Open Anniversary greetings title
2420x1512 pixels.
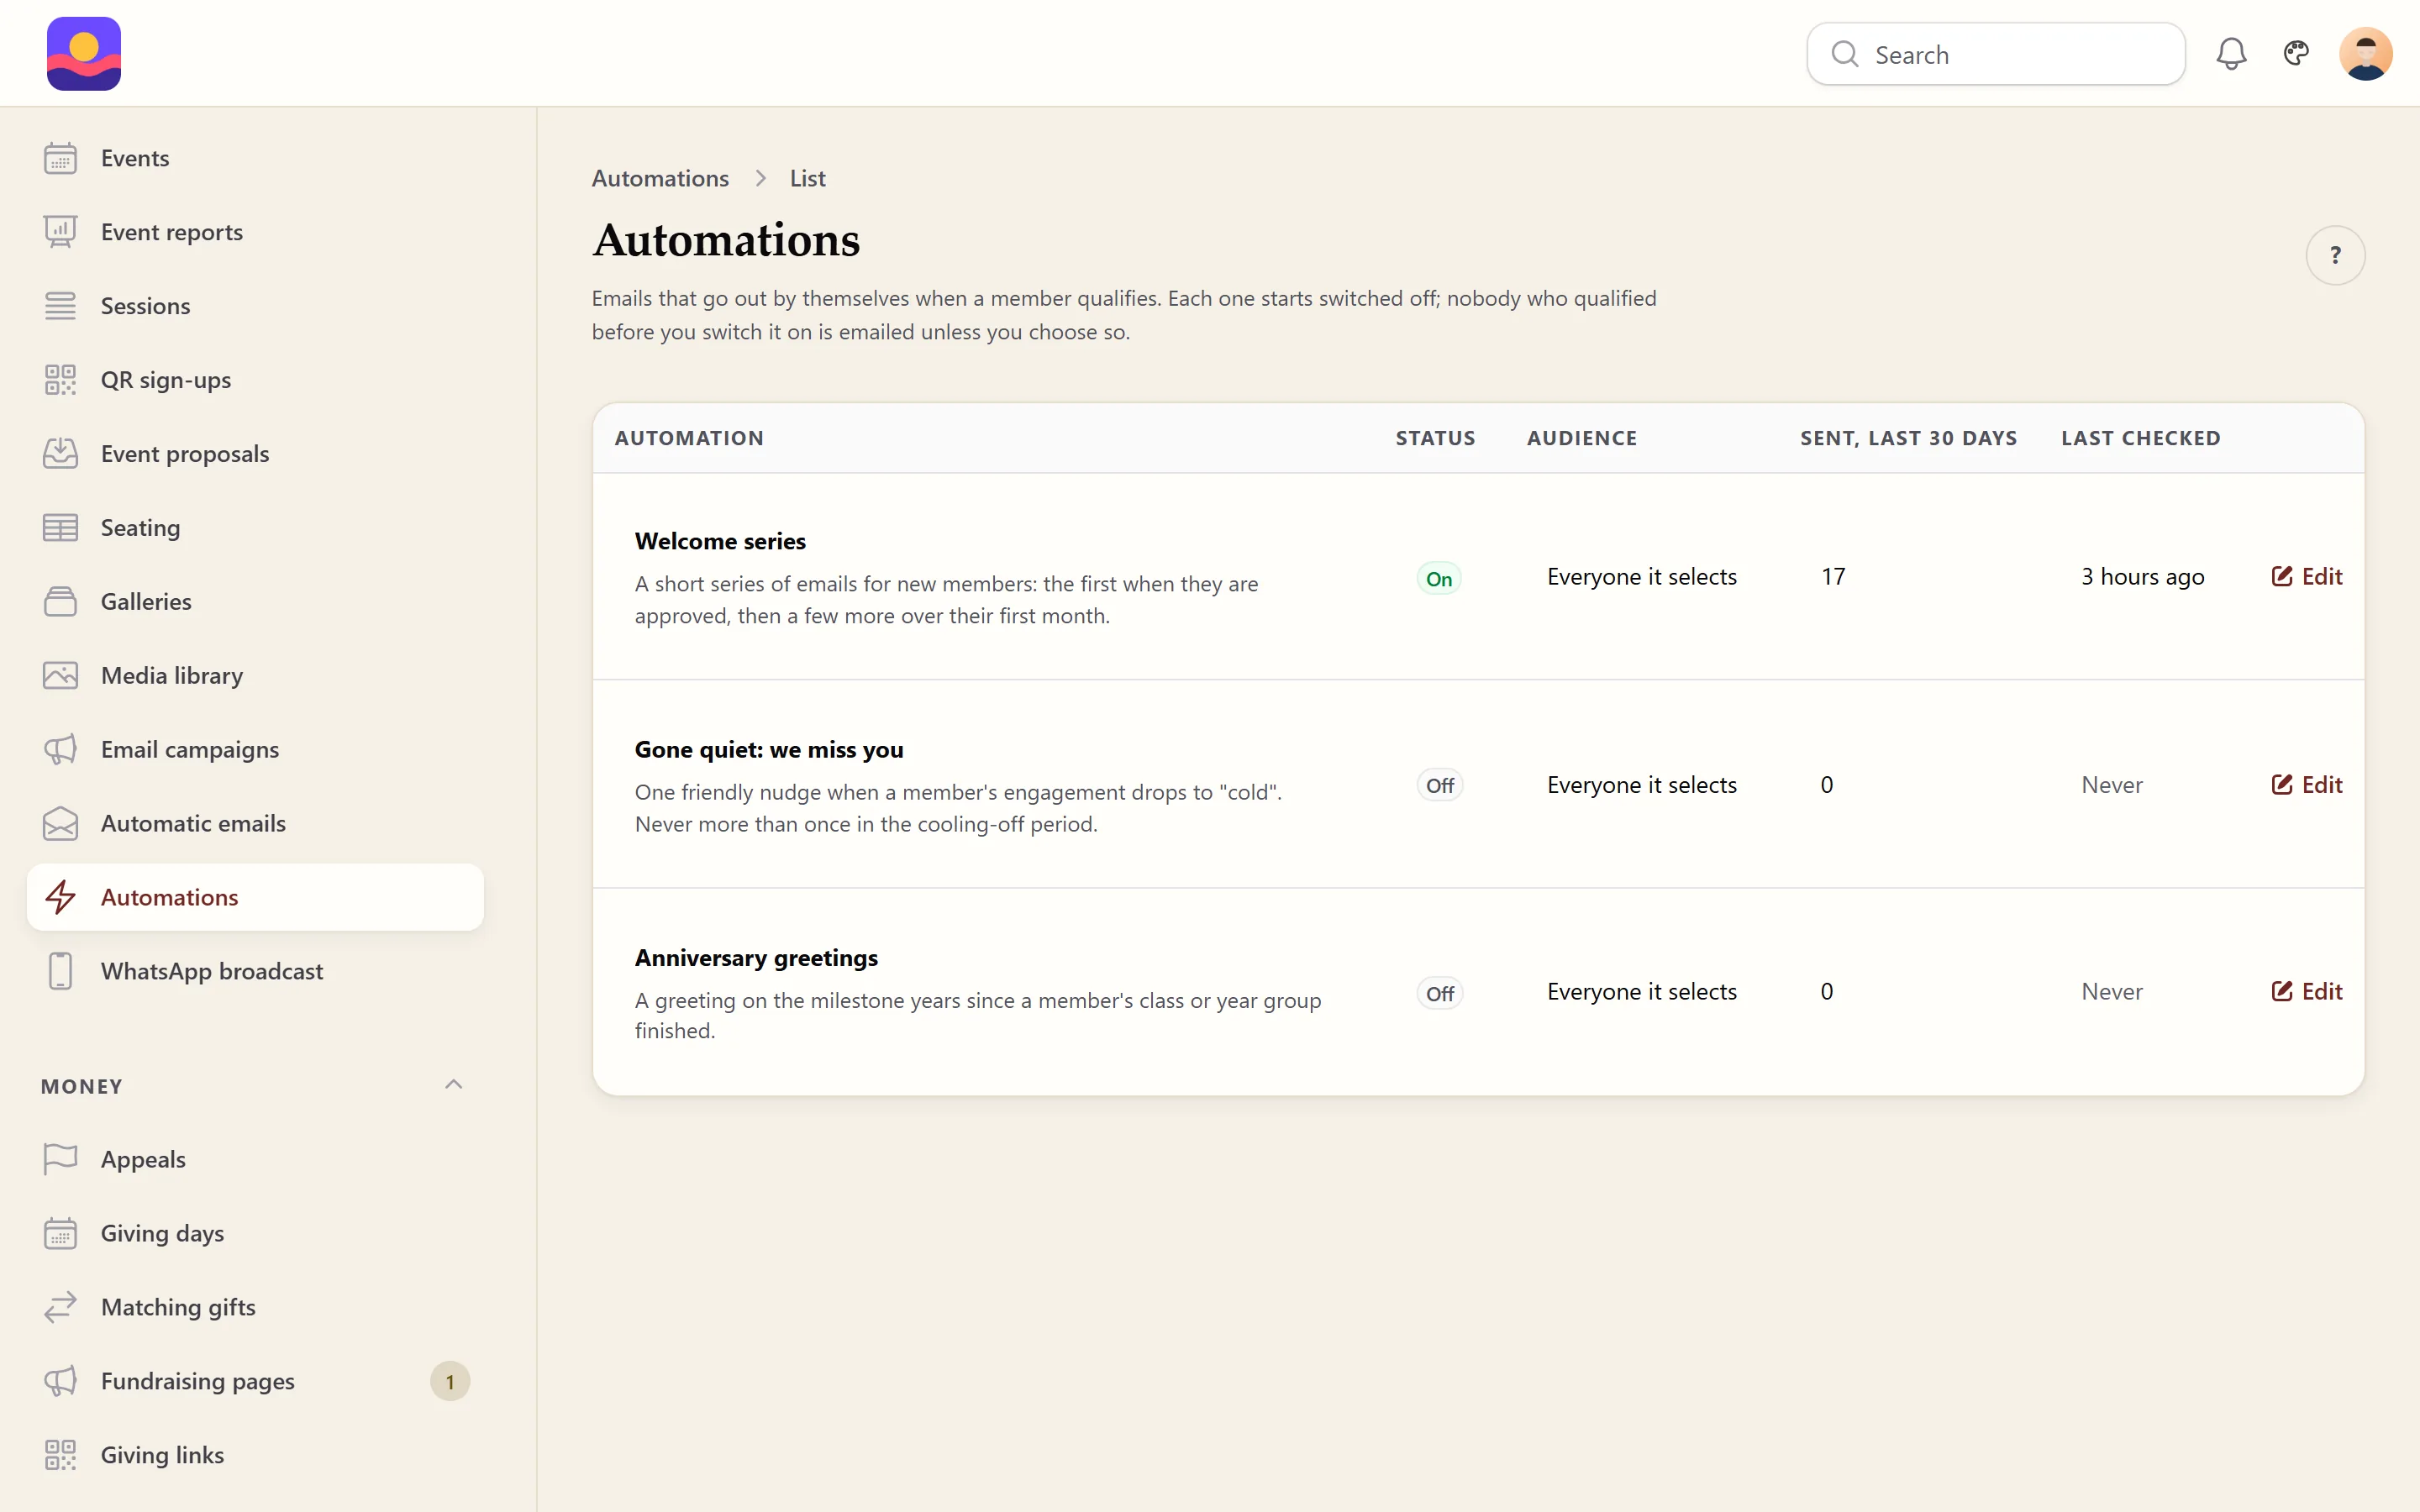coord(756,958)
